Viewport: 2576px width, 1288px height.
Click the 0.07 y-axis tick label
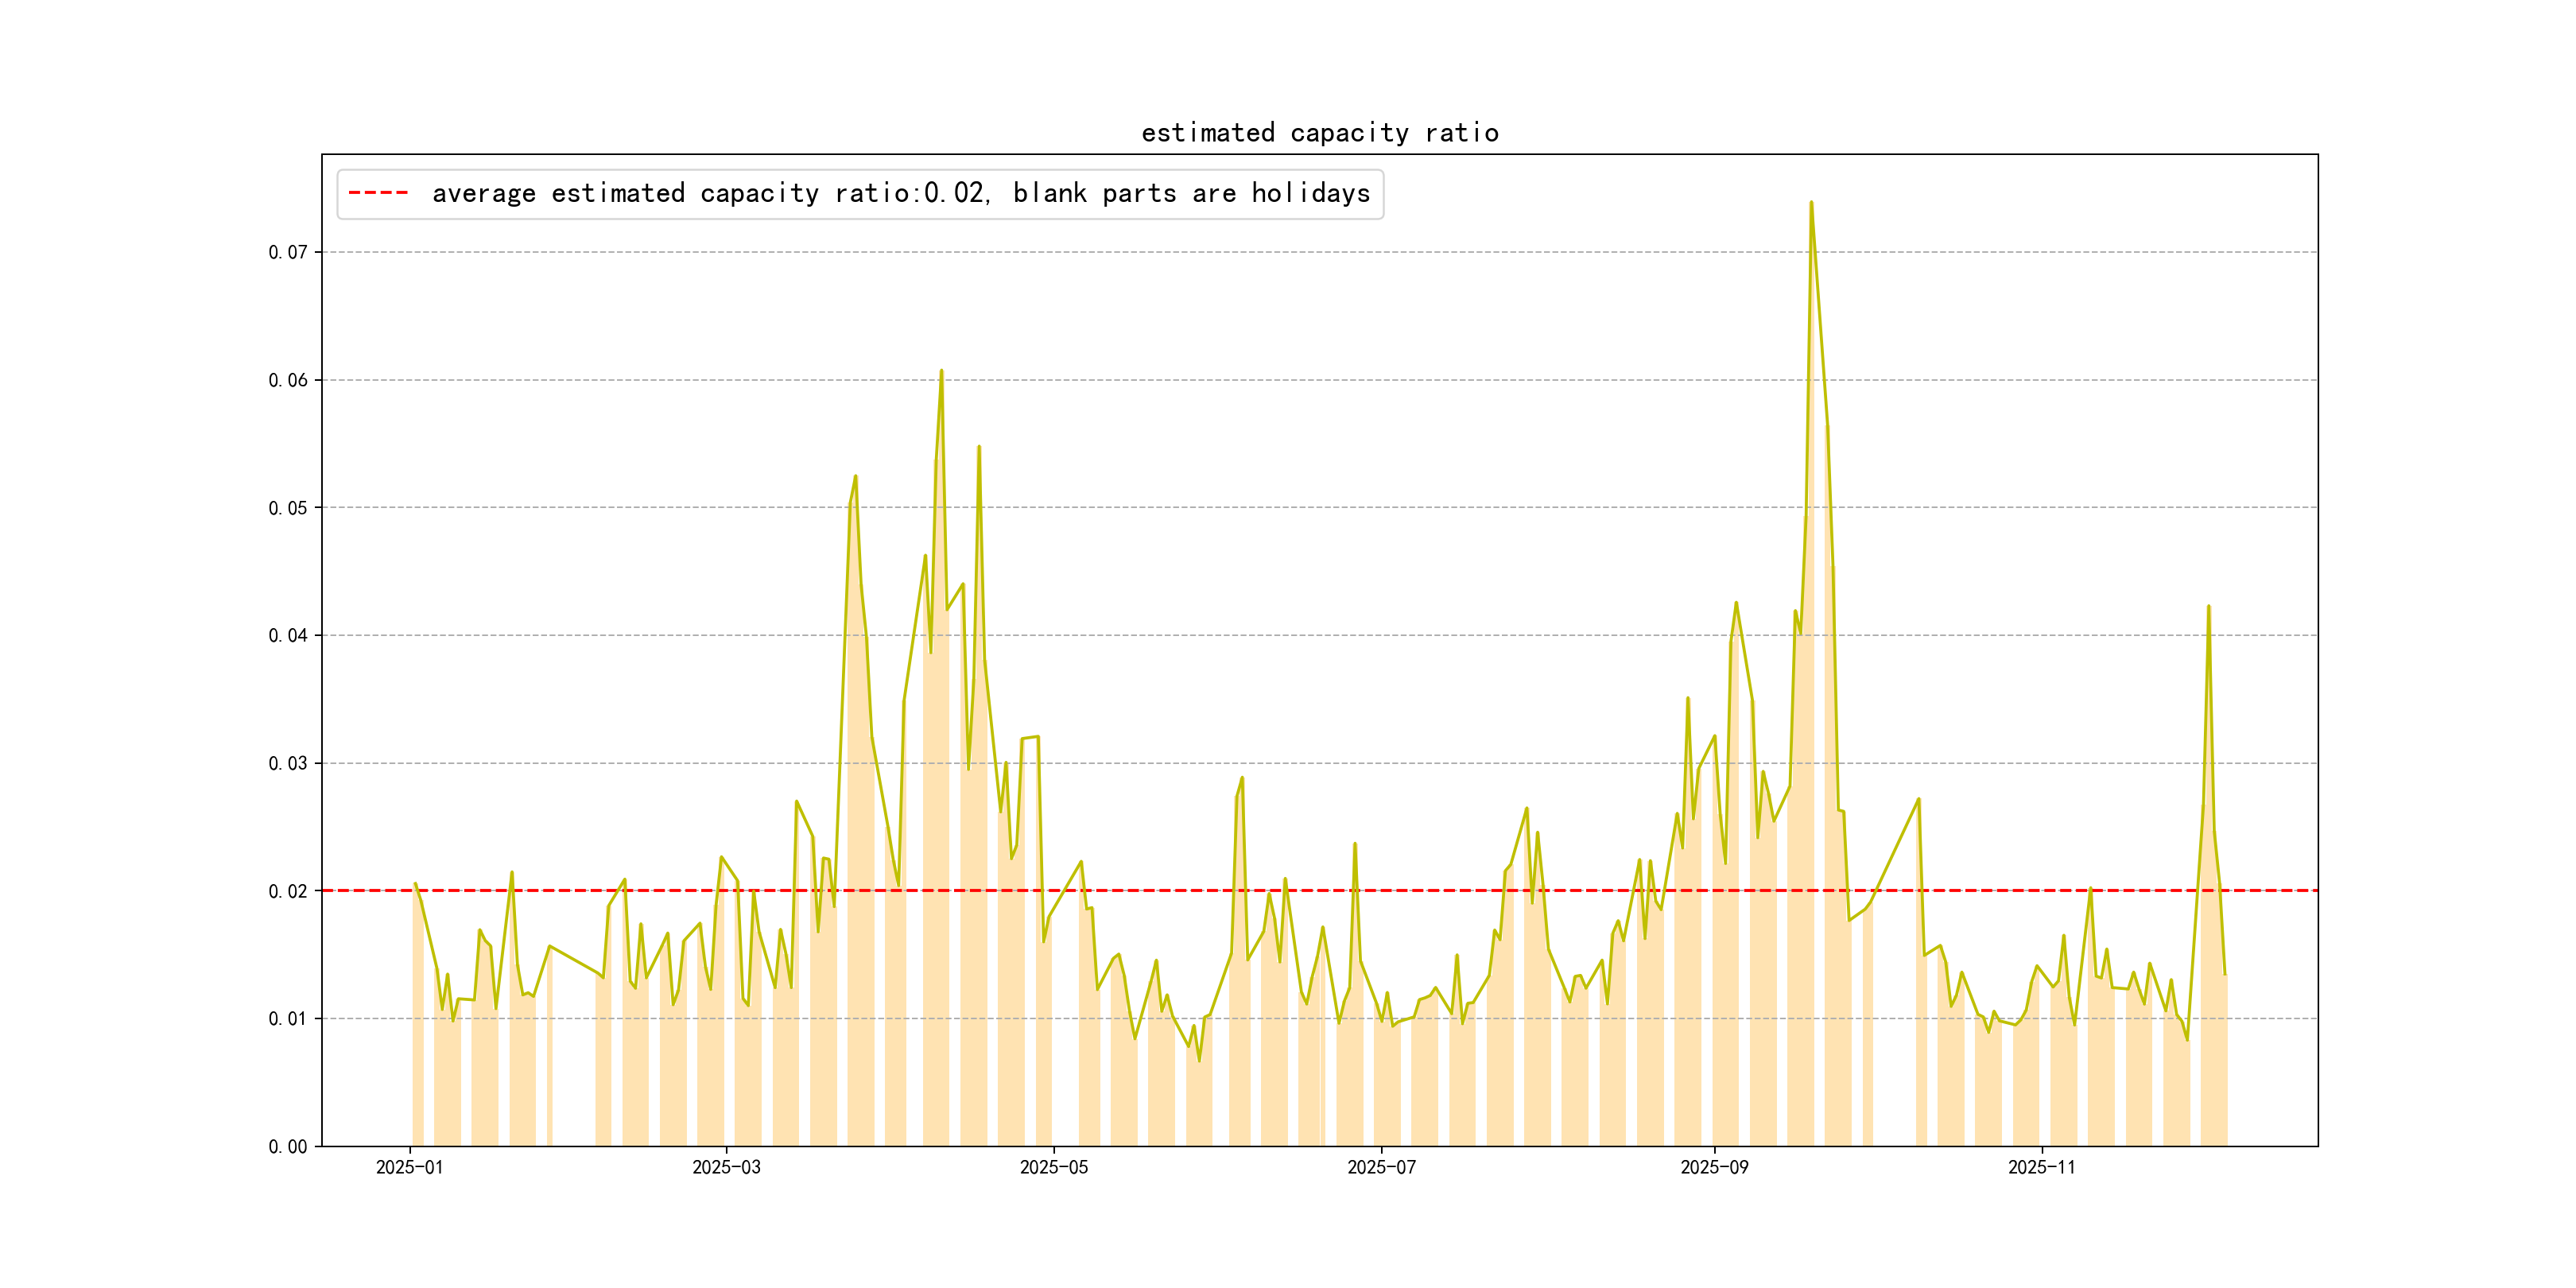[287, 252]
